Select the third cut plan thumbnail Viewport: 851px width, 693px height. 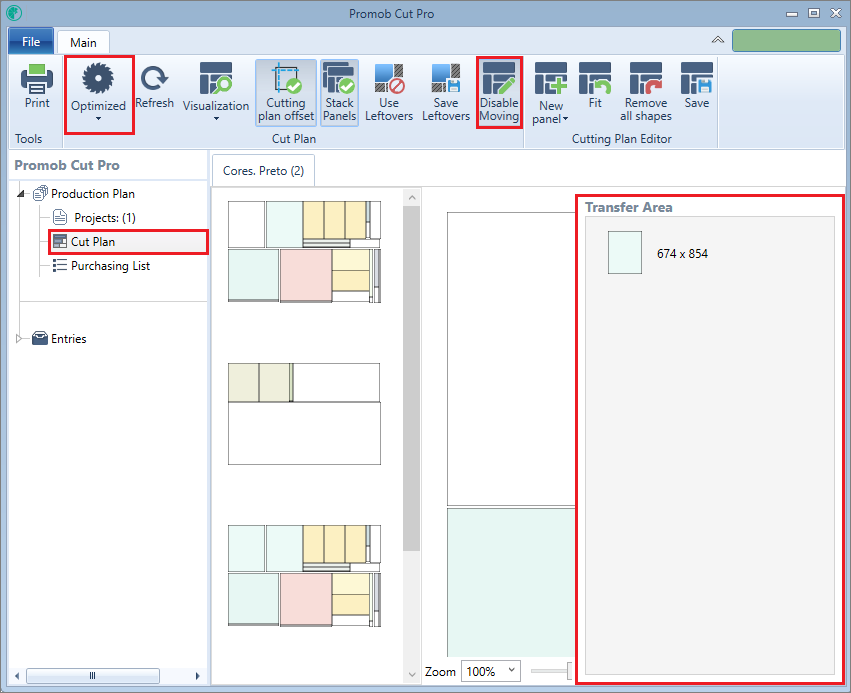point(304,576)
